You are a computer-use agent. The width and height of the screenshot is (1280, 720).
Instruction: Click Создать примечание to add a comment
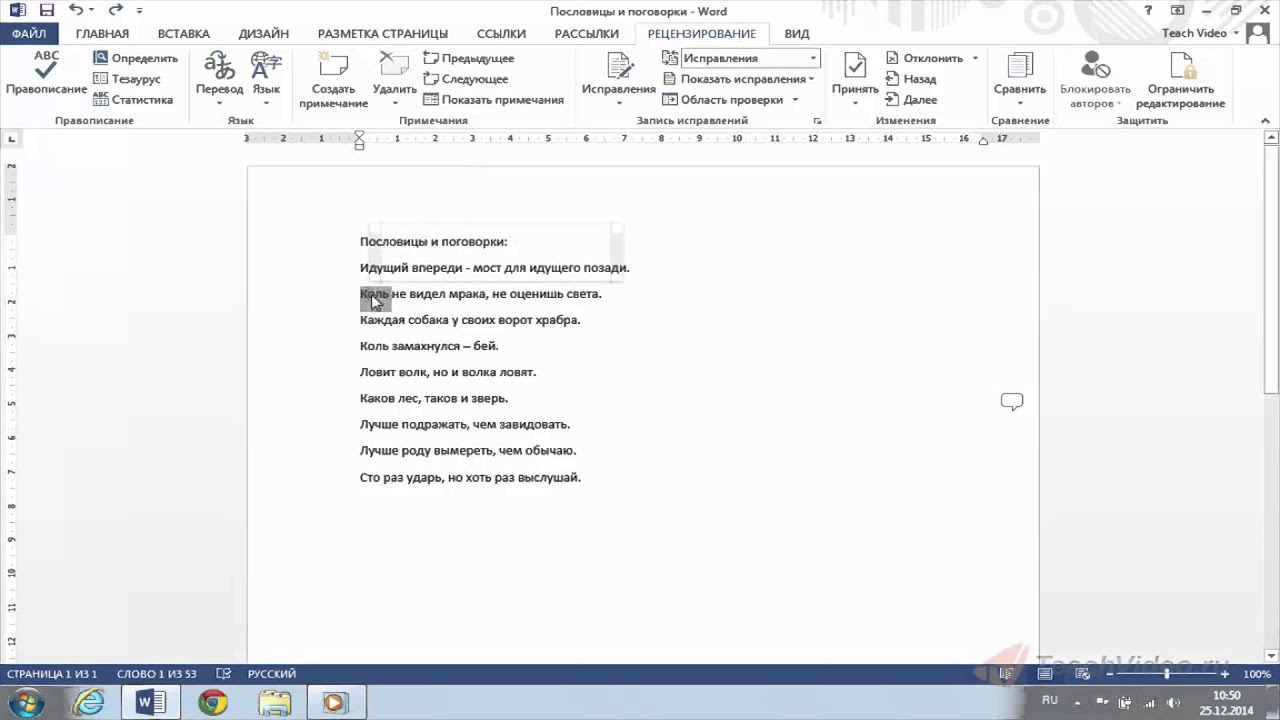click(x=333, y=80)
